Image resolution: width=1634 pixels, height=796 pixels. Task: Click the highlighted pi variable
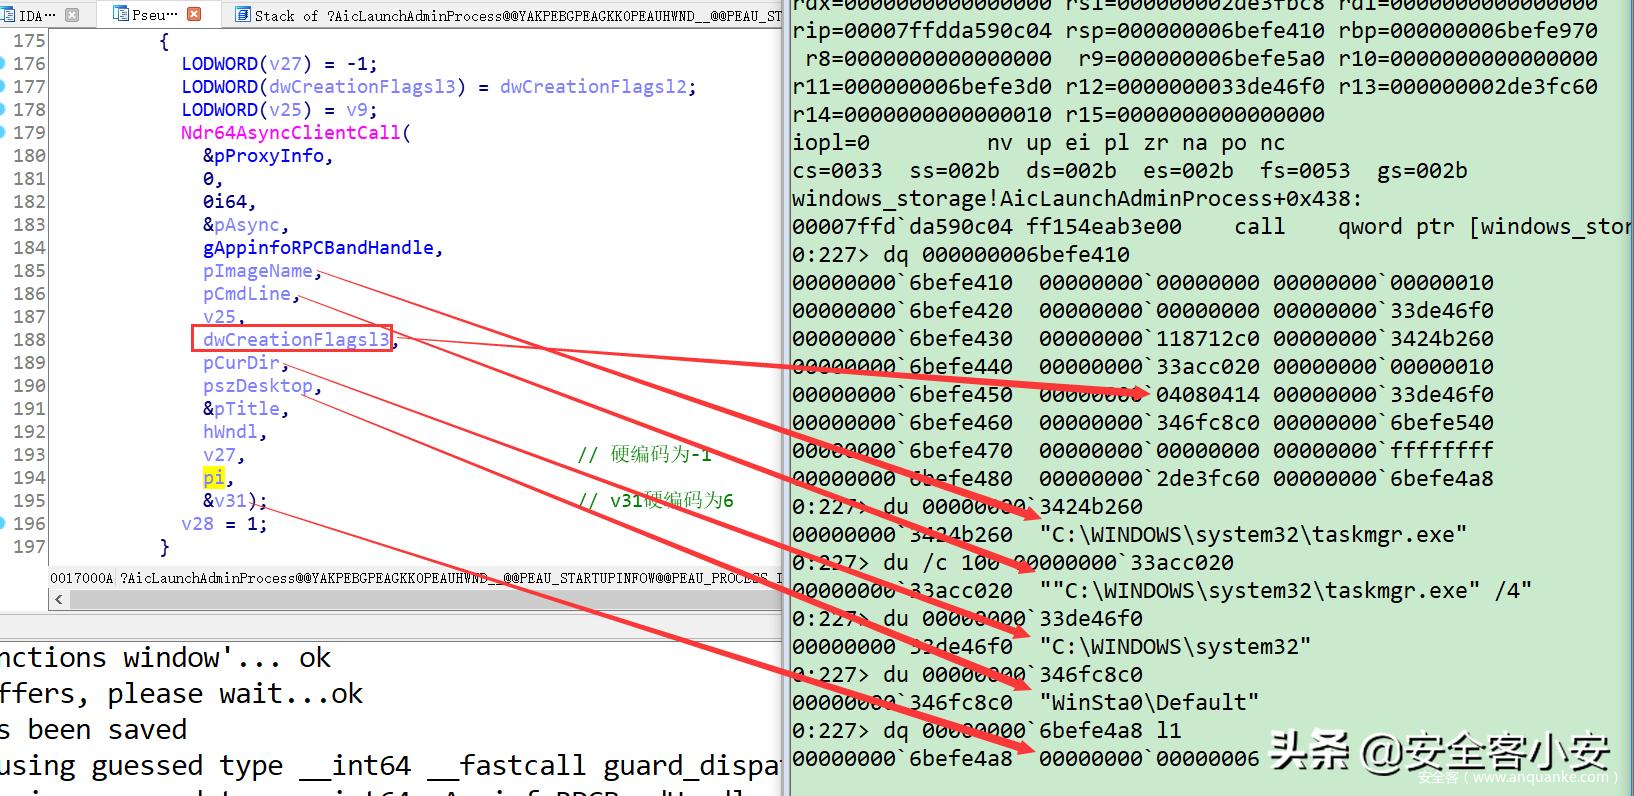click(x=213, y=478)
